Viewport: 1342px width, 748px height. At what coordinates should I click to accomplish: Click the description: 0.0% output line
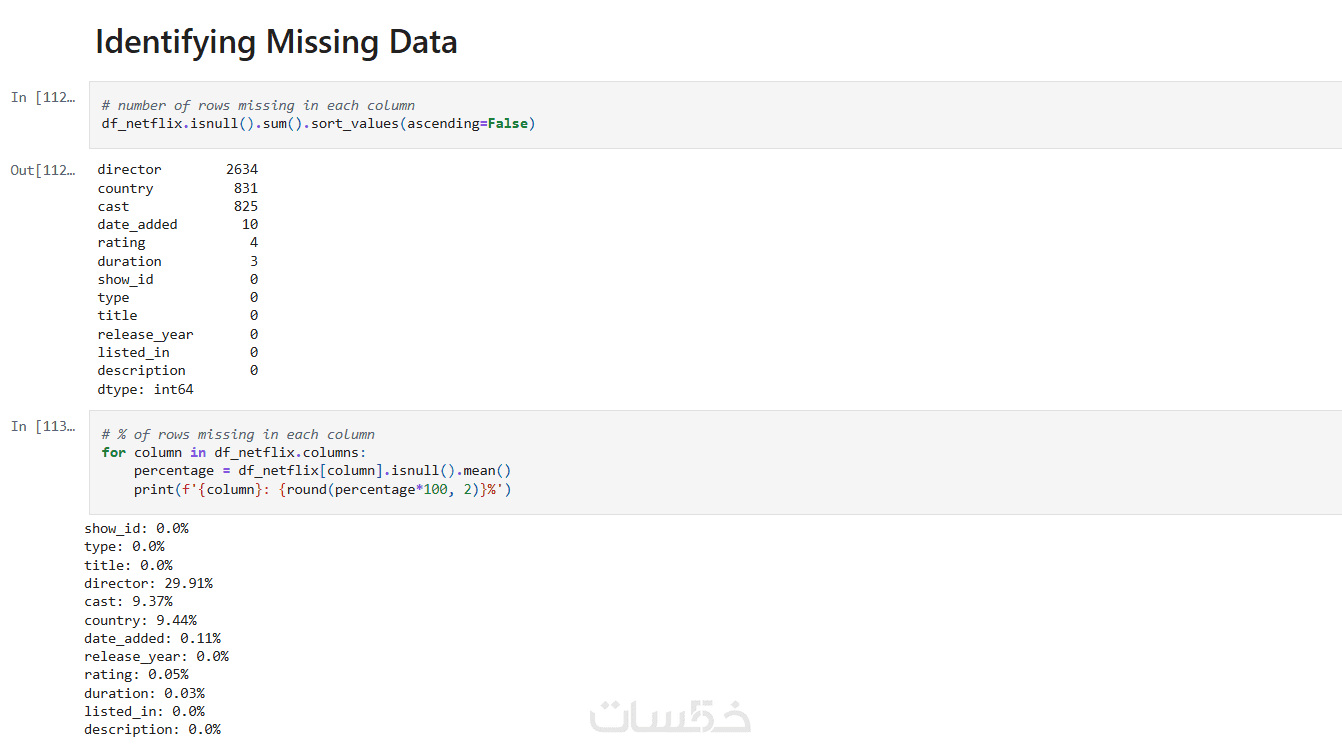point(152,730)
